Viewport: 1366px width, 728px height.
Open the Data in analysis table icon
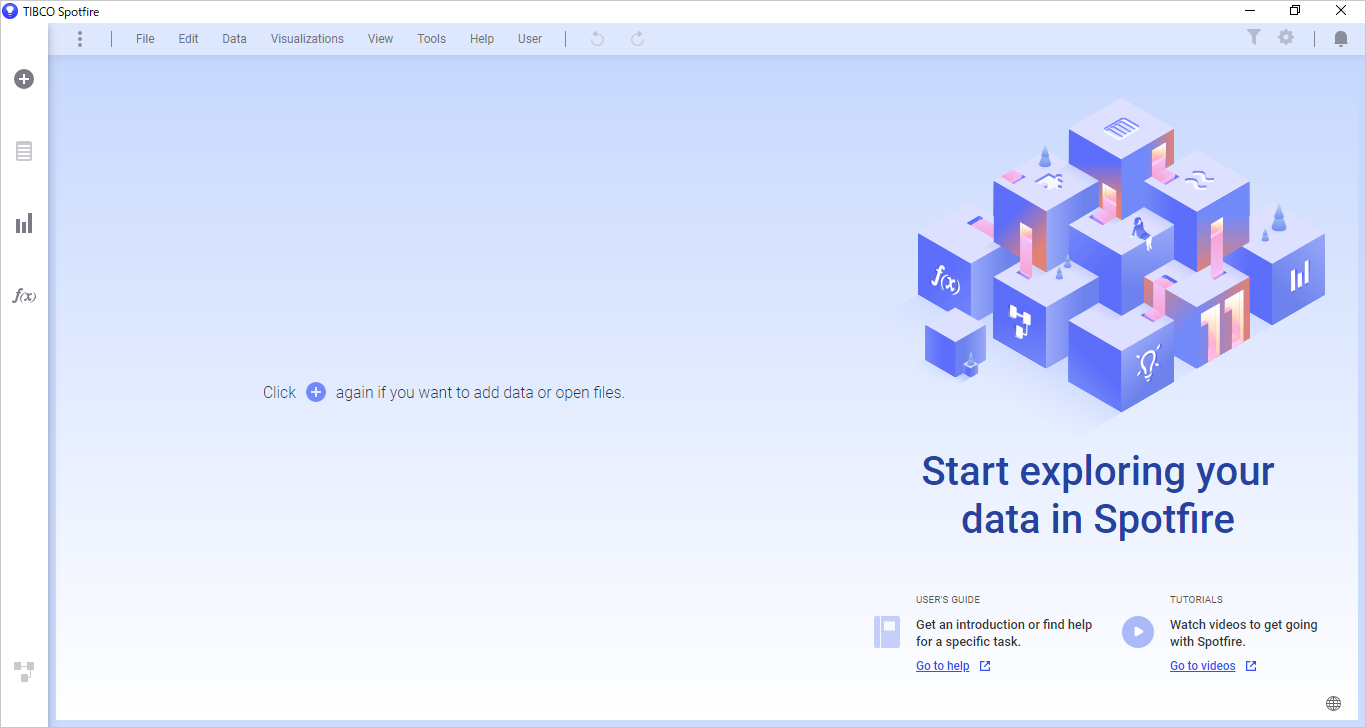pos(24,151)
